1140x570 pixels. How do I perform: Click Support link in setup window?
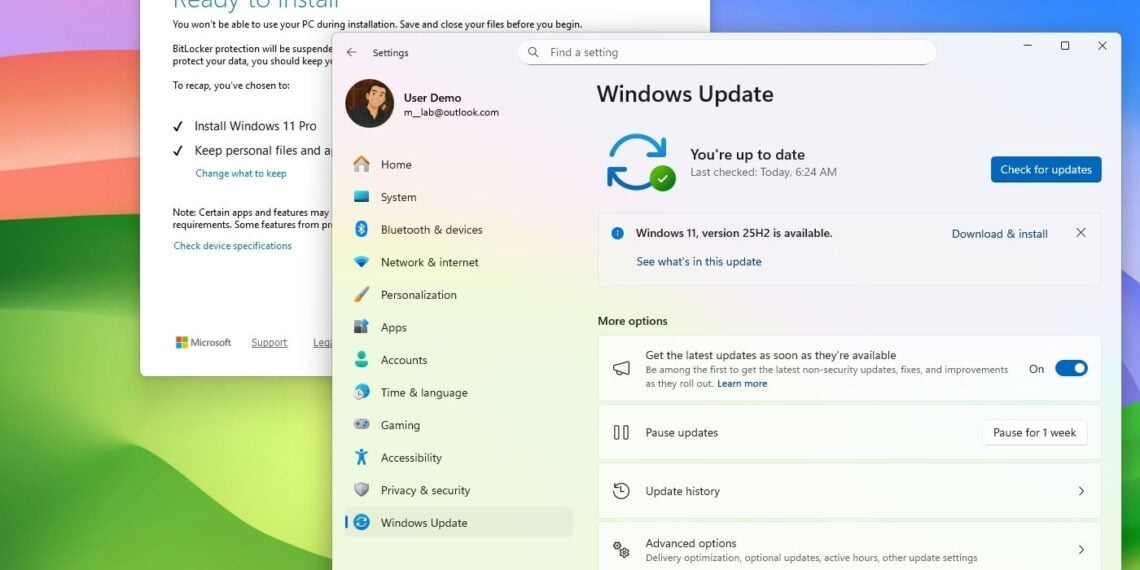pos(269,342)
